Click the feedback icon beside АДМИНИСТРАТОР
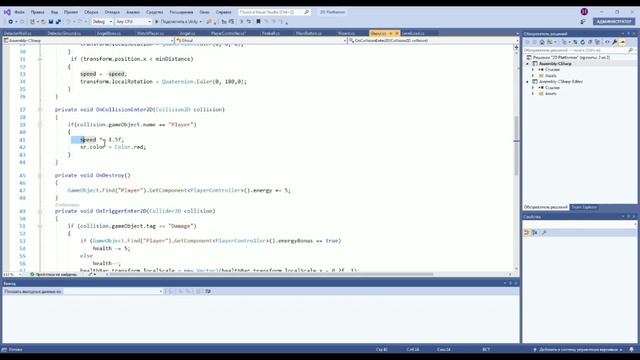This screenshot has height=360, width=640. click(x=583, y=22)
